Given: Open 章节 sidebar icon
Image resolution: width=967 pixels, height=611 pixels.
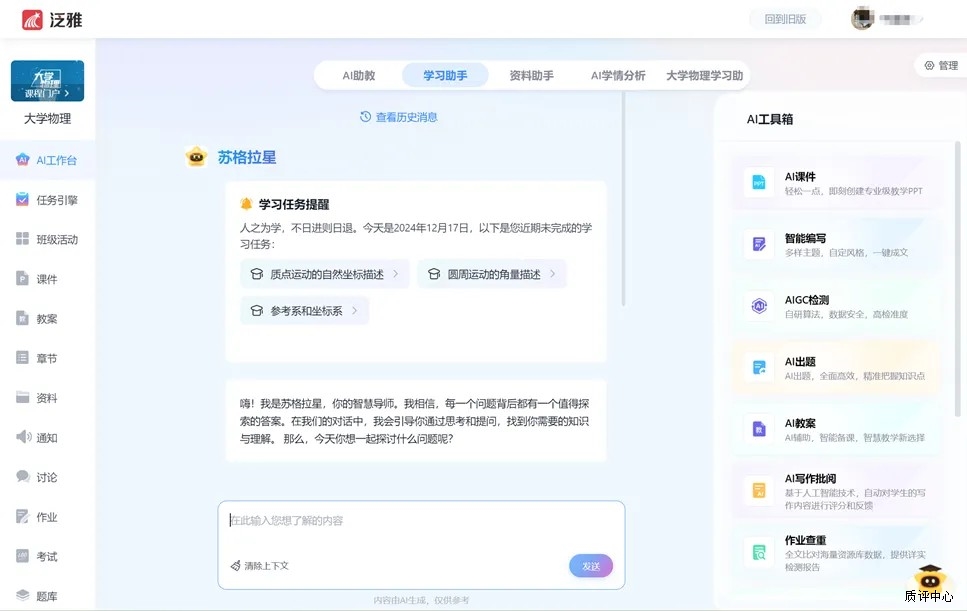Looking at the screenshot, I should point(23,358).
